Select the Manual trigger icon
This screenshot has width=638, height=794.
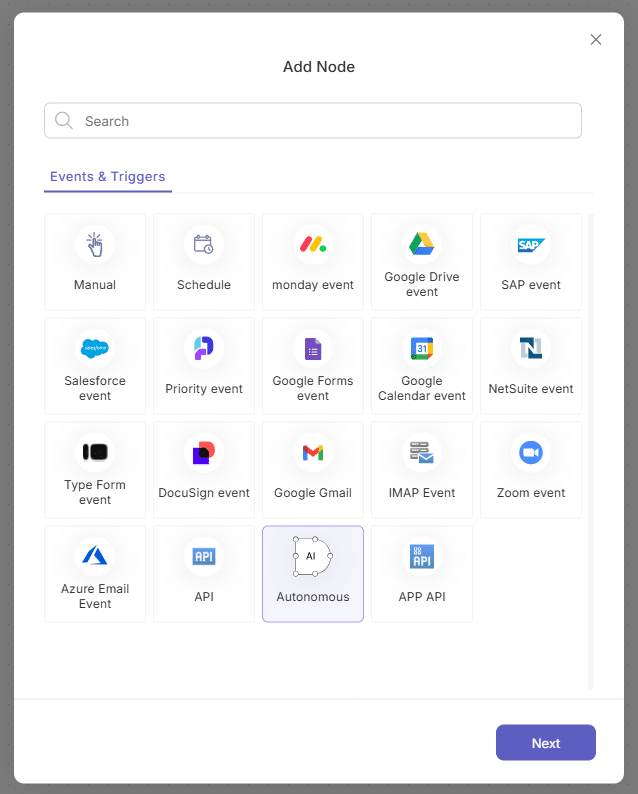pyautogui.click(x=95, y=245)
